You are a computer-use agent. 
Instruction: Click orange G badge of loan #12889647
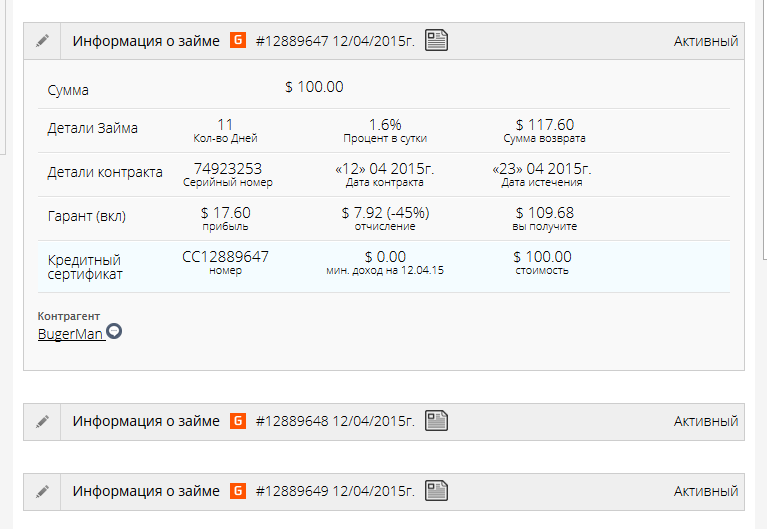pos(238,40)
